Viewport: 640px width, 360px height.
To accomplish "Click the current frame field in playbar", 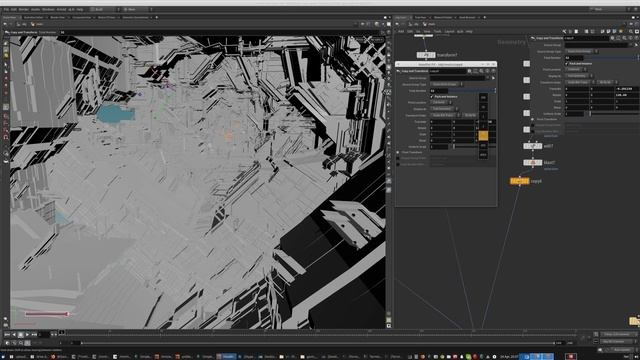I will coord(44,334).
